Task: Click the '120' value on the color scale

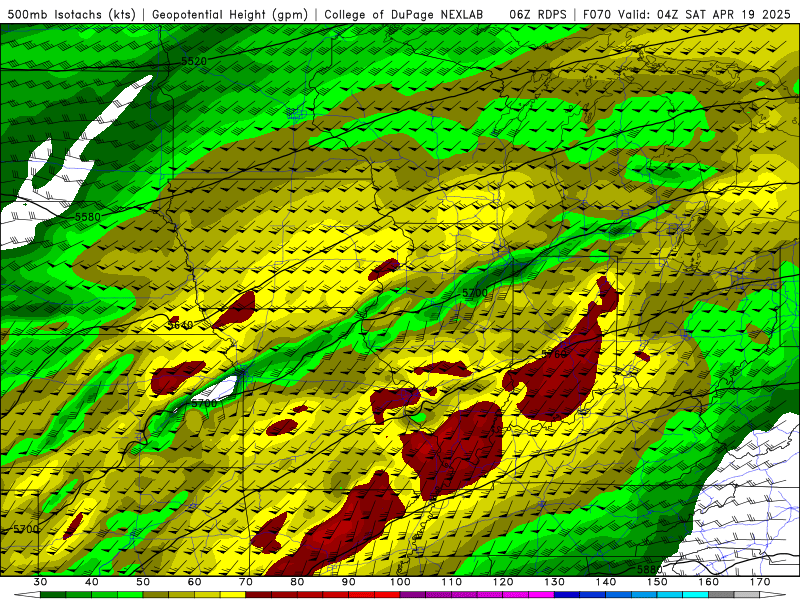Action: (503, 582)
